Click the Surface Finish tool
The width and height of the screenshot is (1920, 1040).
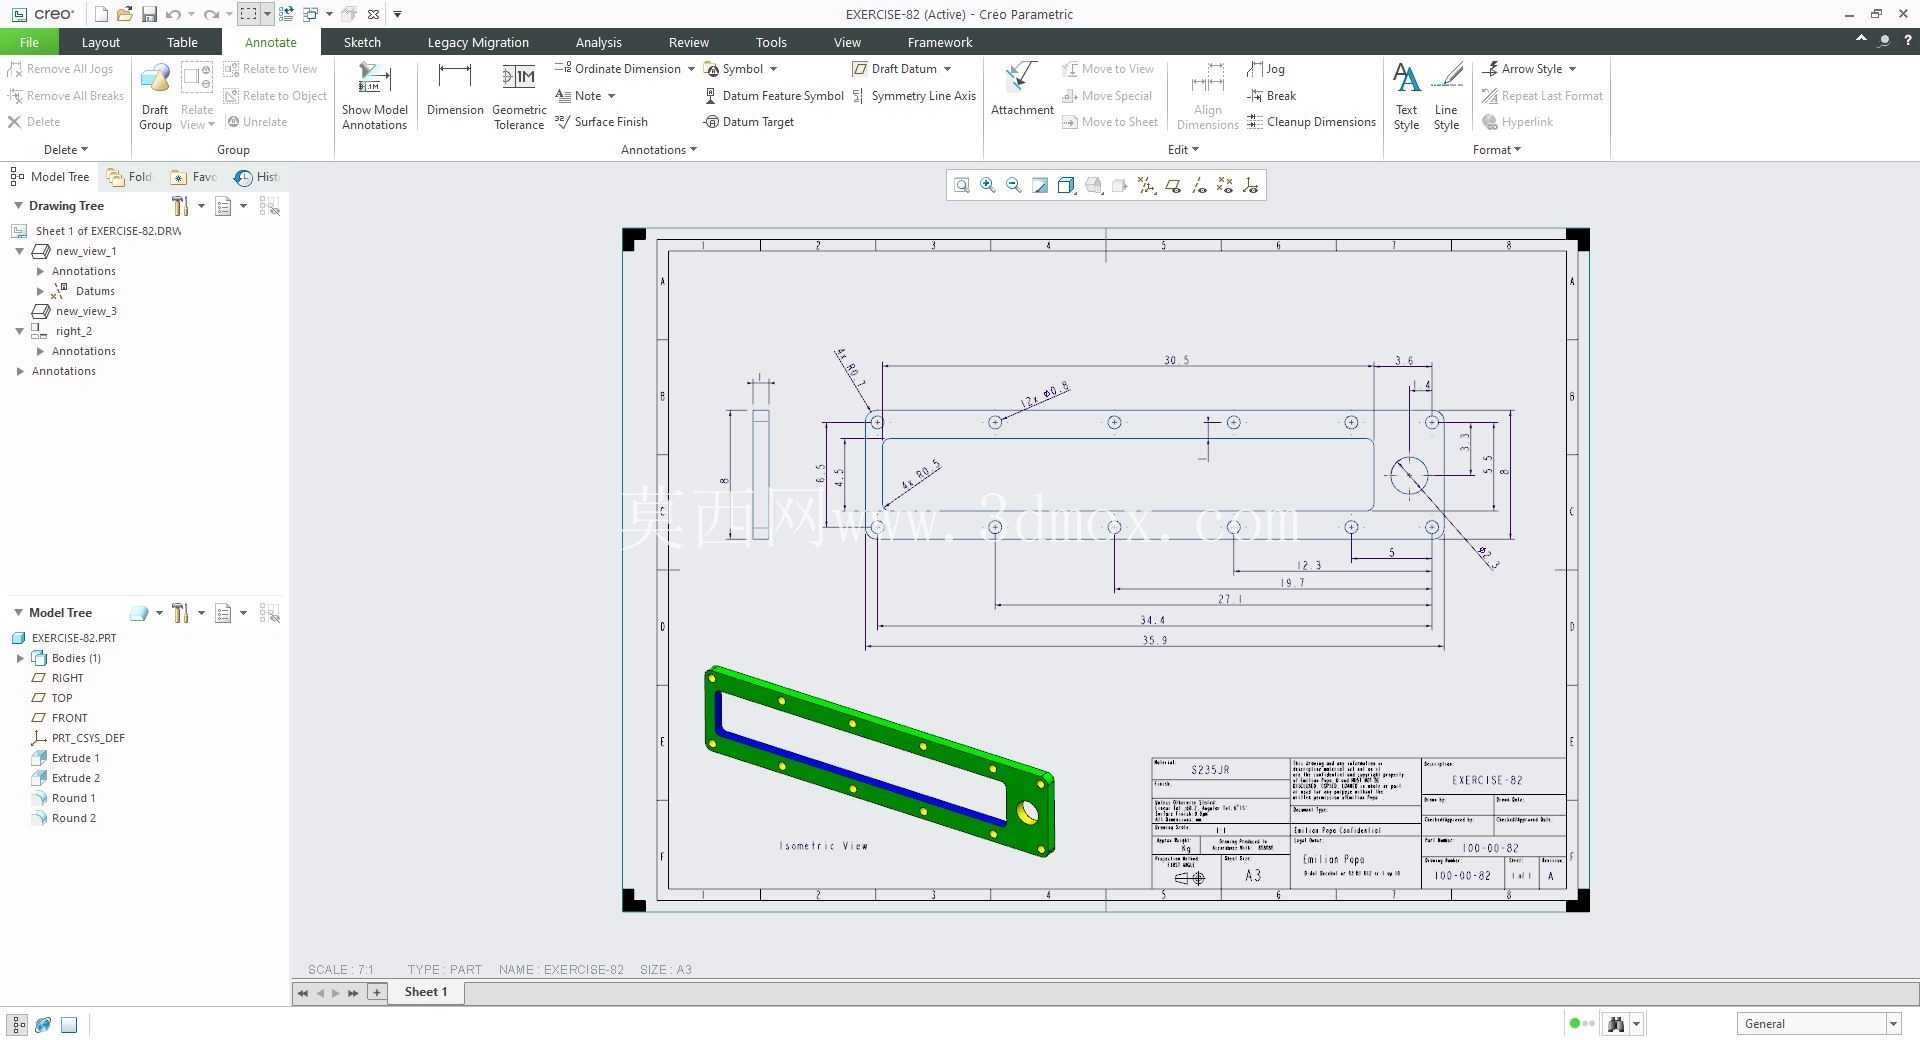[x=602, y=122]
